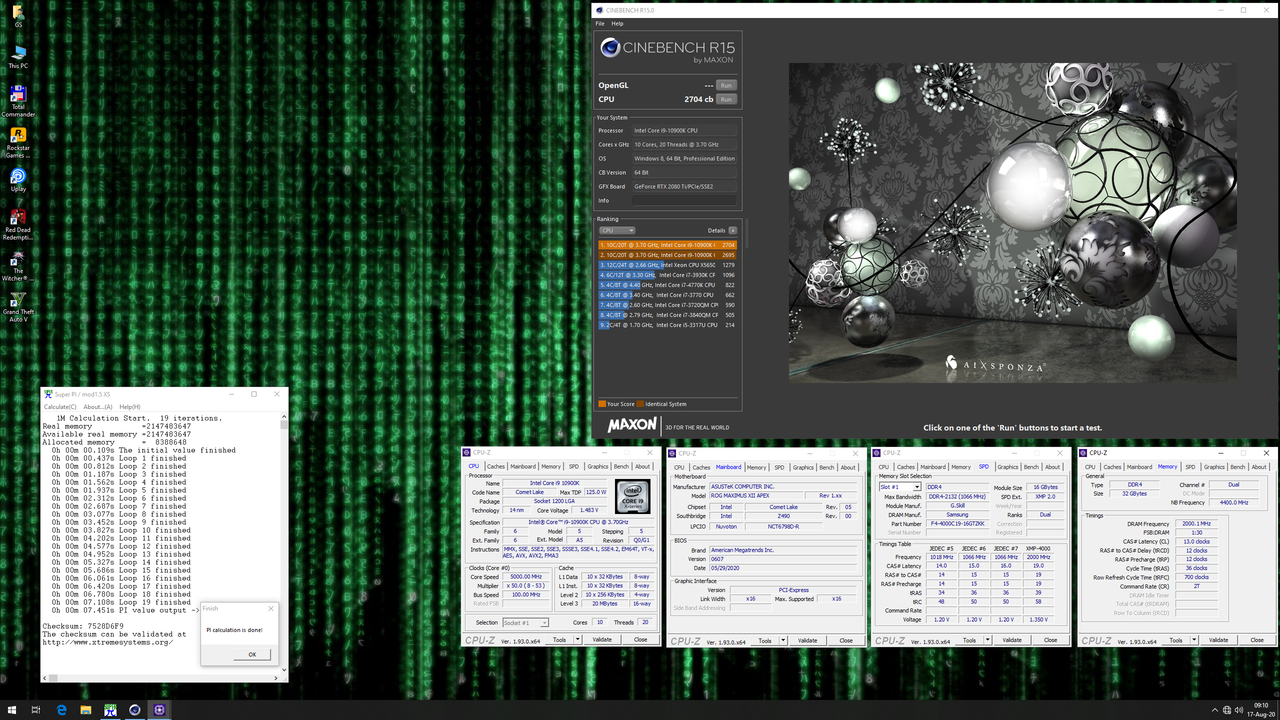Open the Help menu in Cinebench
Image resolution: width=1280 pixels, height=720 pixels.
tap(617, 23)
